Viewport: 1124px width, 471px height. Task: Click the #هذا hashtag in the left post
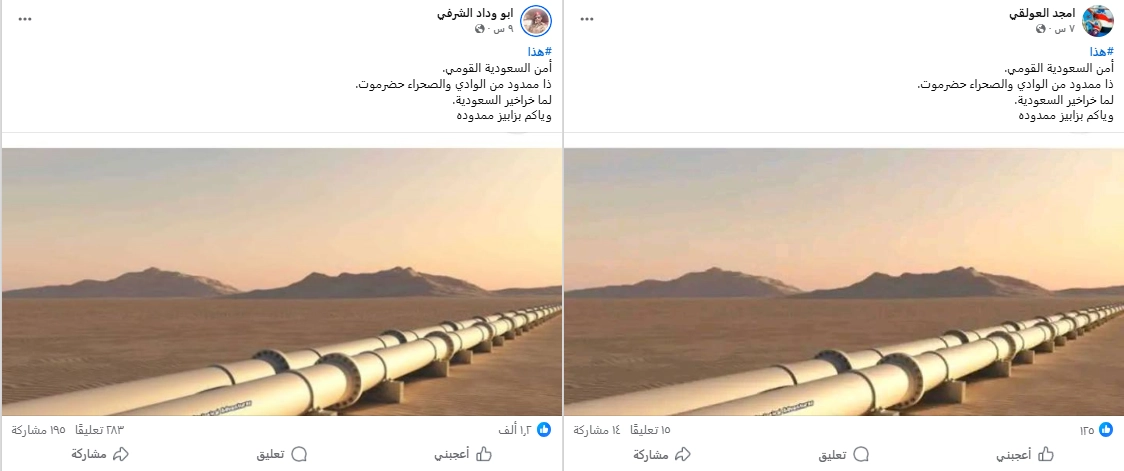pyautogui.click(x=540, y=52)
